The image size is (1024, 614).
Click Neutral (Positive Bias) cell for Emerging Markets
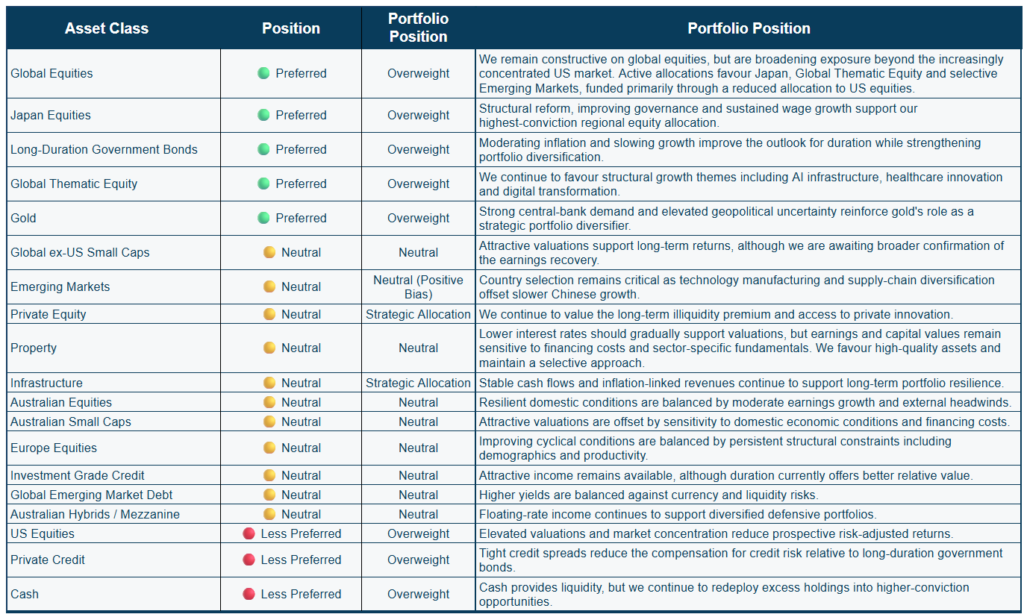tap(418, 287)
